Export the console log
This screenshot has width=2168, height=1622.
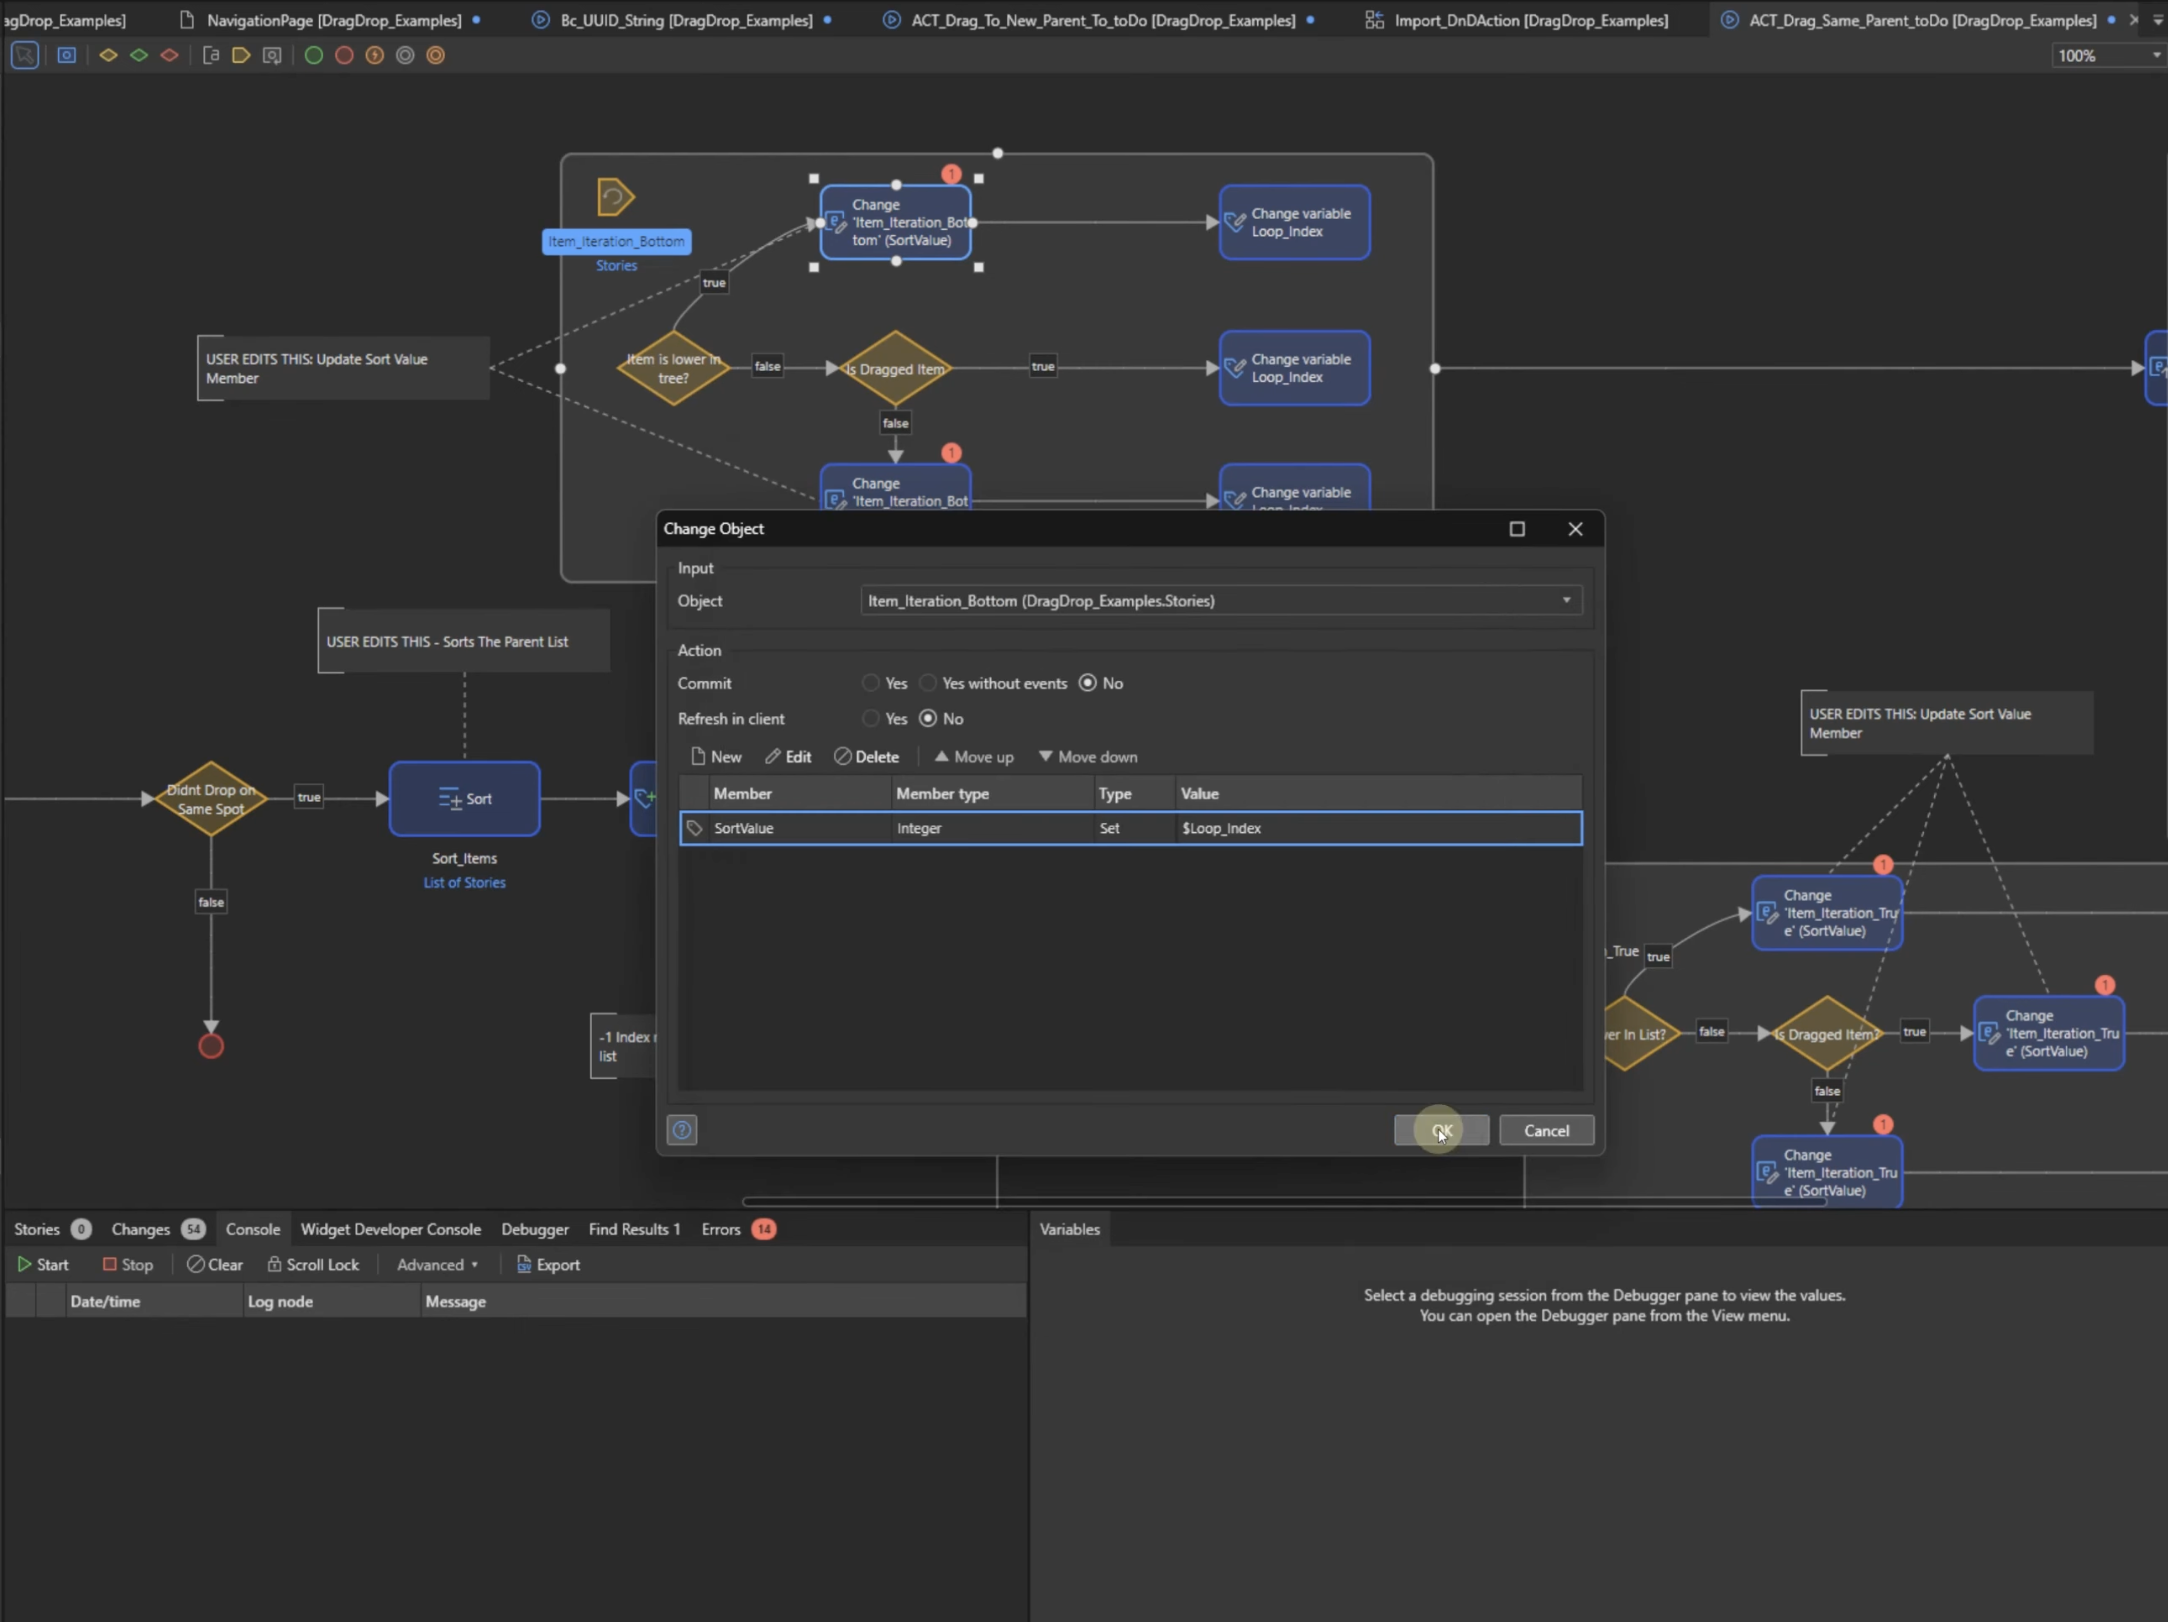[548, 1264]
